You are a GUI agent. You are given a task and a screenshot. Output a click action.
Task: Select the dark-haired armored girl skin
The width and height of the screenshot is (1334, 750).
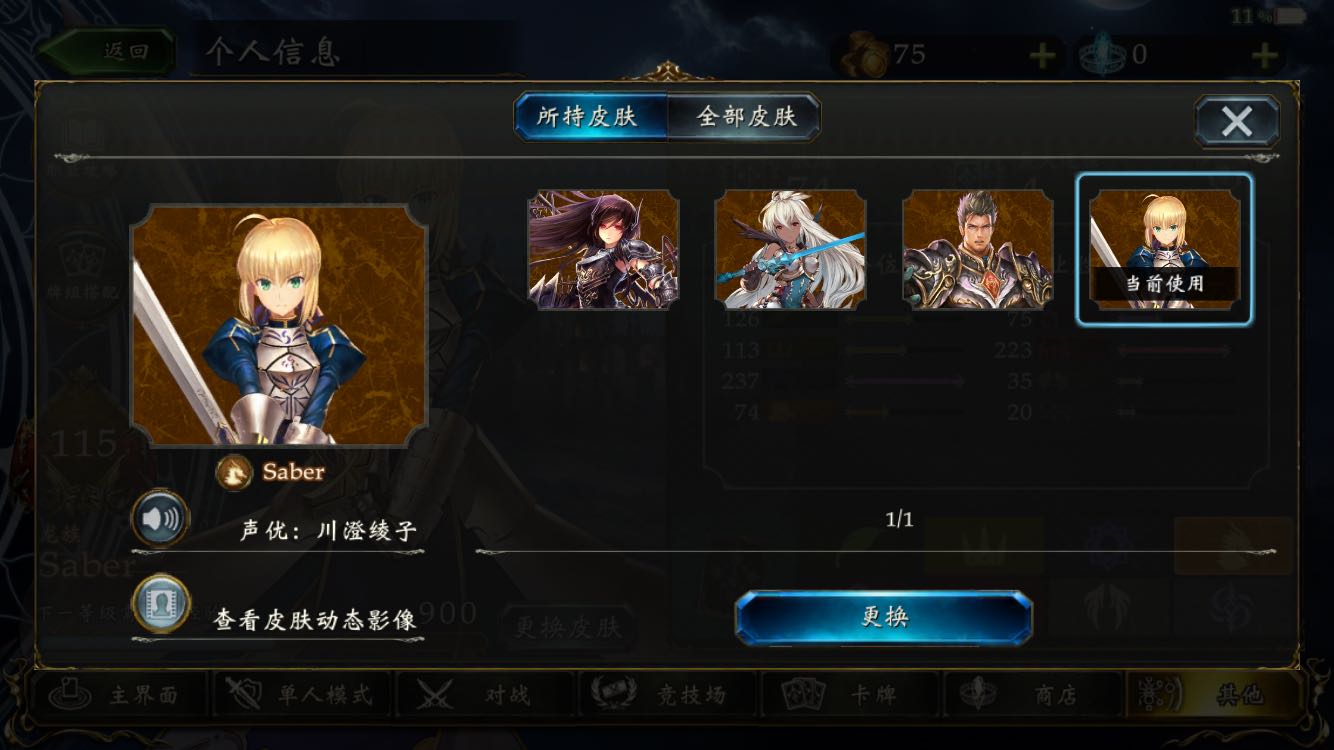point(603,249)
